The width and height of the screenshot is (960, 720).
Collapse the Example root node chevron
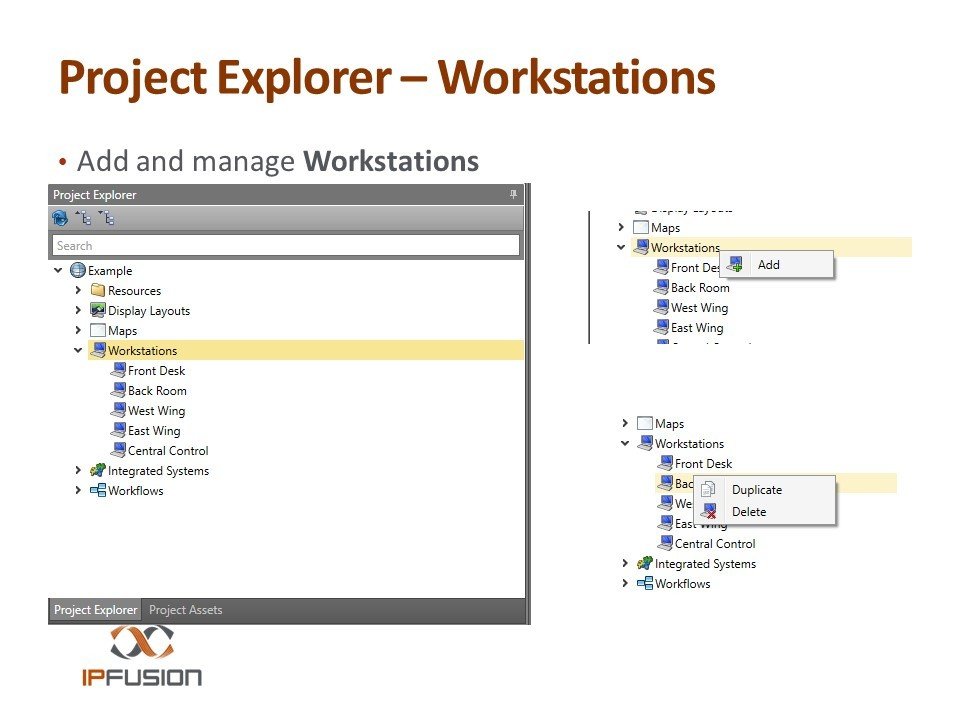58,270
